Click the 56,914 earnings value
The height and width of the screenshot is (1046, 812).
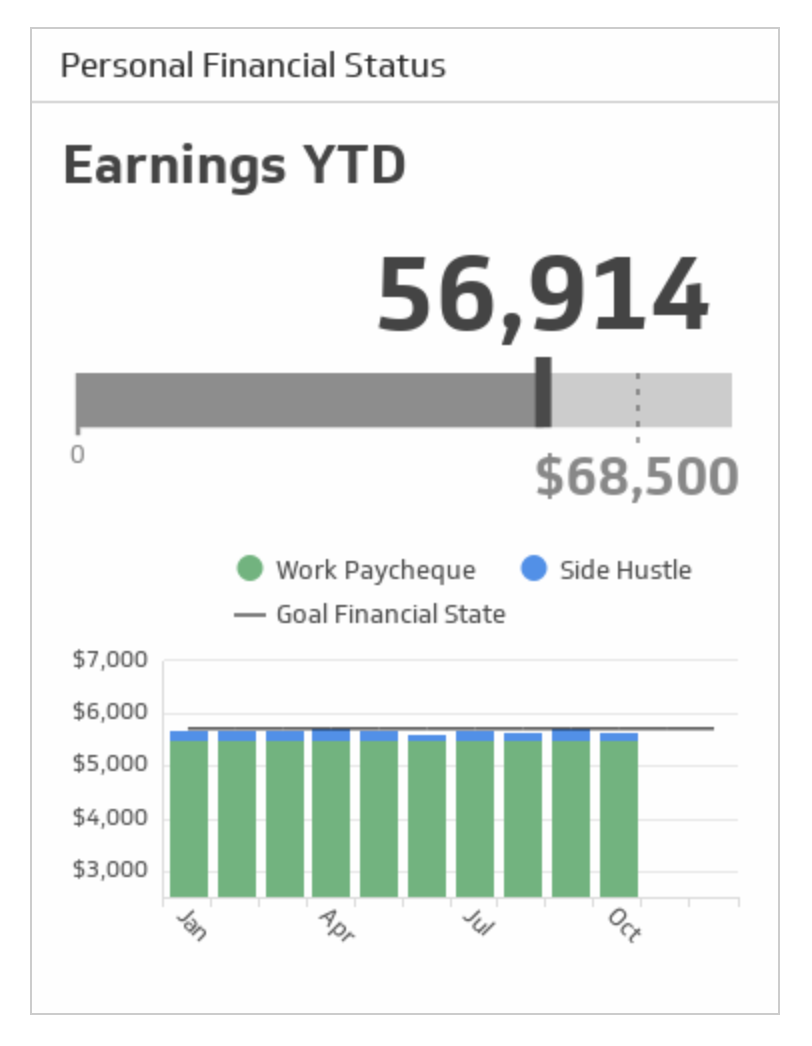point(542,297)
